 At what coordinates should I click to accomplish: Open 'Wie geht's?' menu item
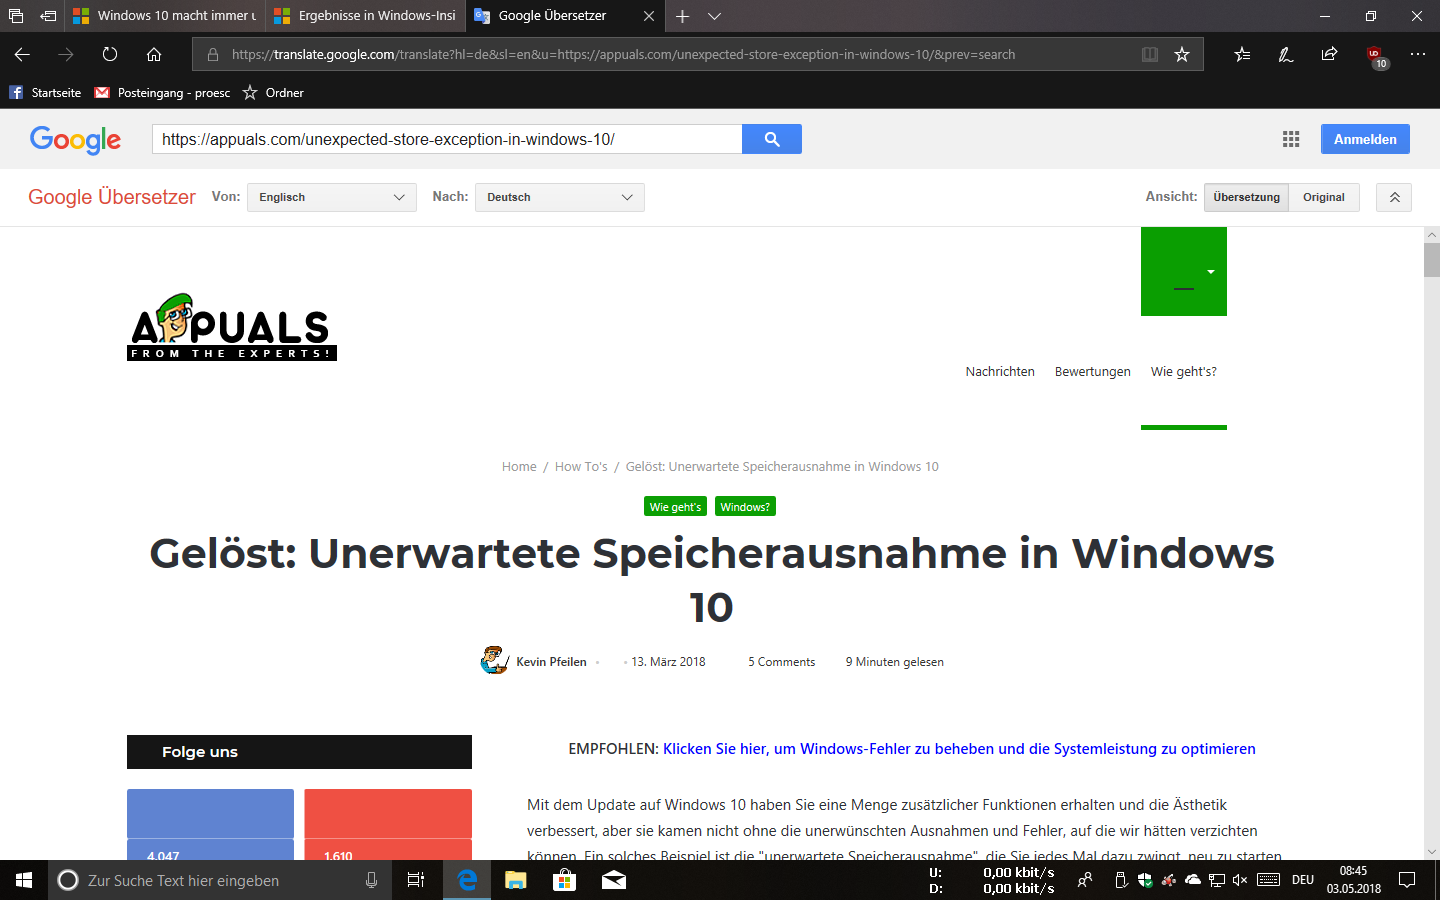point(1184,371)
